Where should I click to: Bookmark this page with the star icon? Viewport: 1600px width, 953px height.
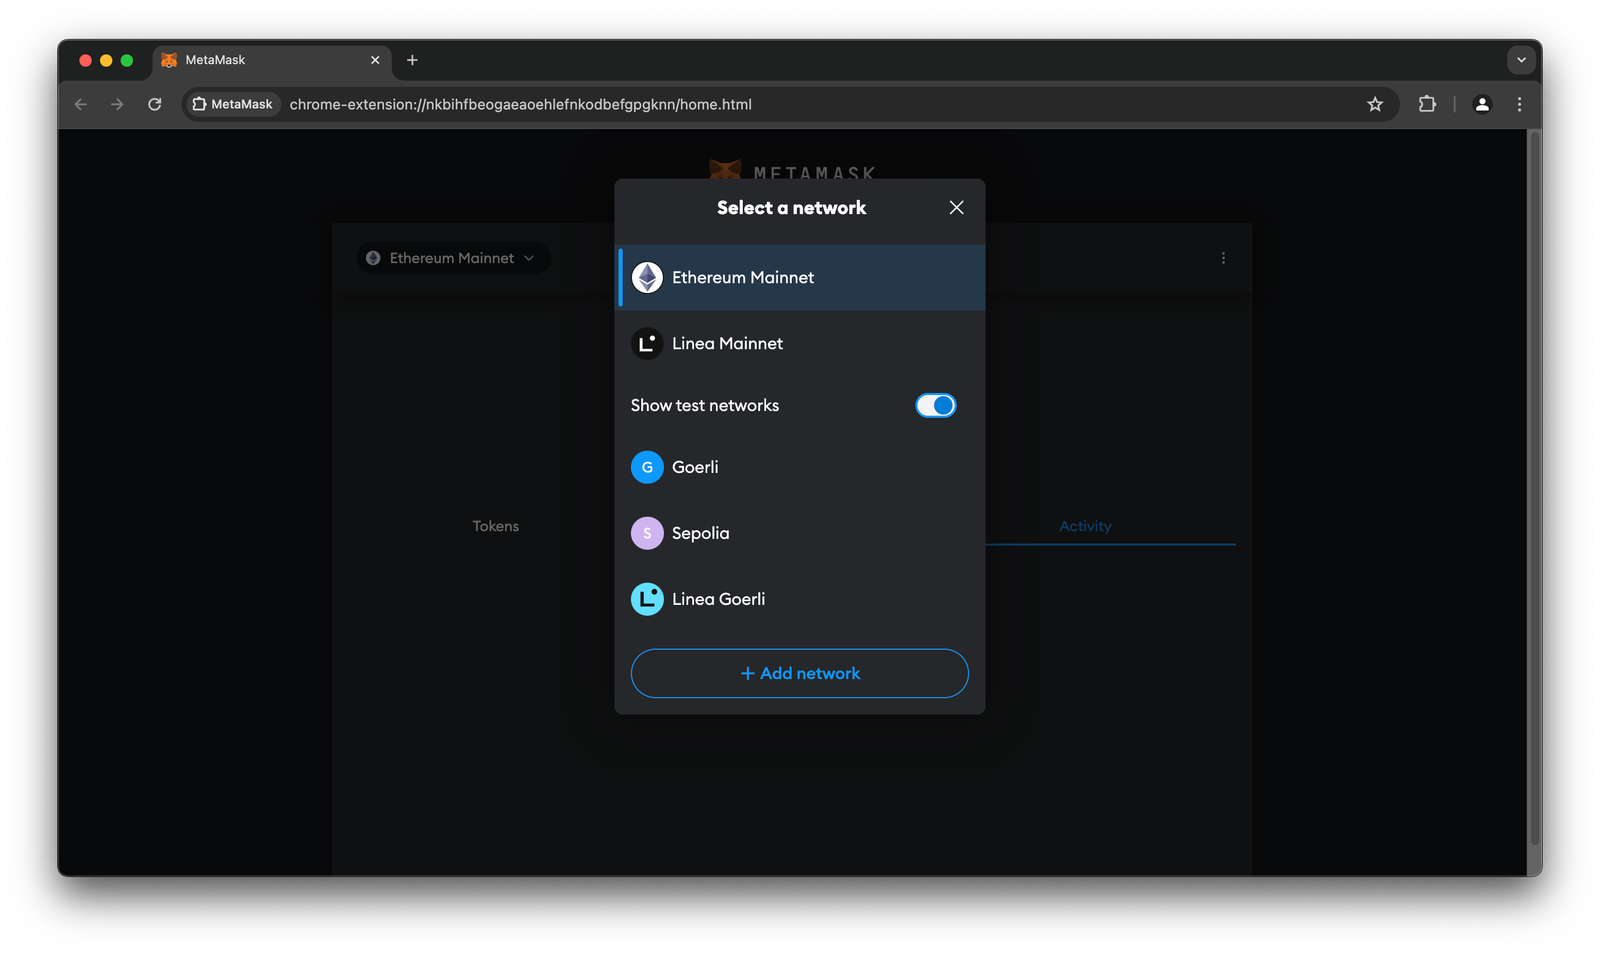(x=1375, y=104)
